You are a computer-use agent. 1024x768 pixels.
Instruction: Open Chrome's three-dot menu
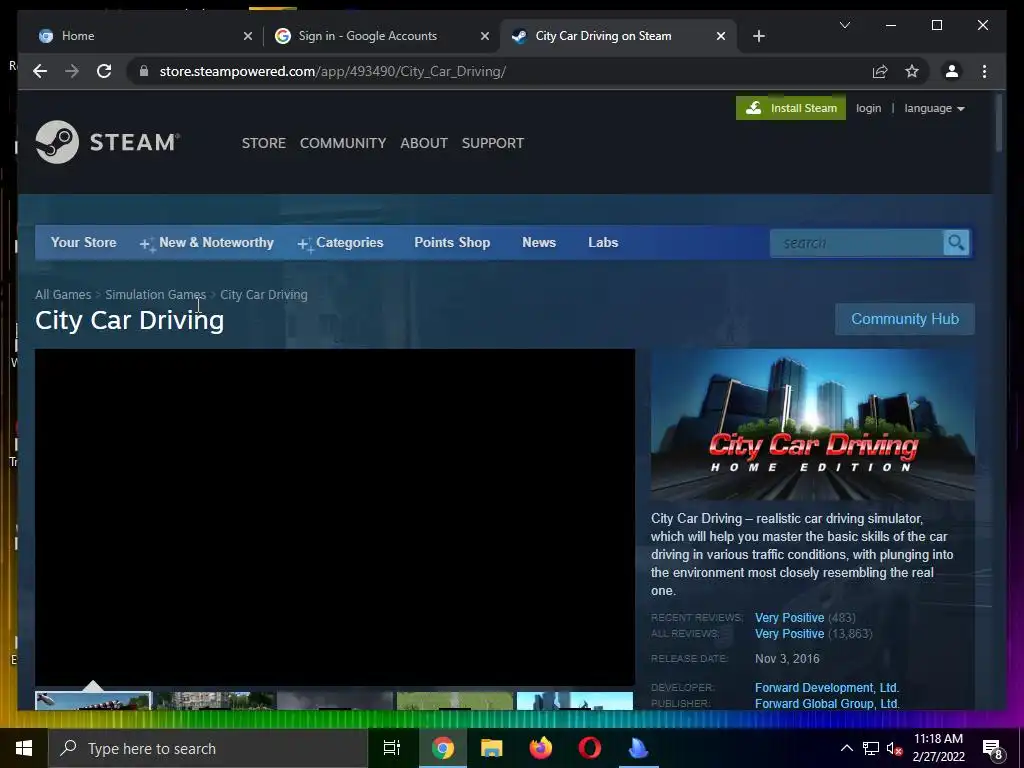(984, 71)
